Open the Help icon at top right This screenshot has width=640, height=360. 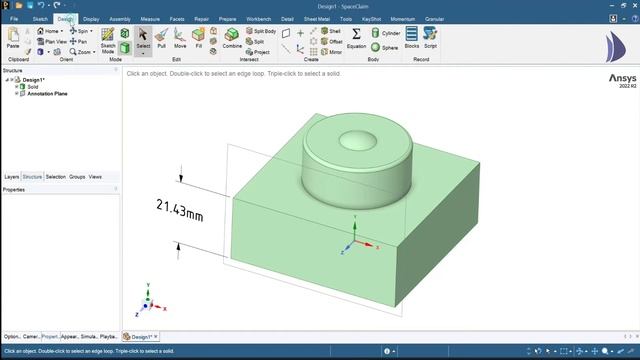pyautogui.click(x=635, y=19)
